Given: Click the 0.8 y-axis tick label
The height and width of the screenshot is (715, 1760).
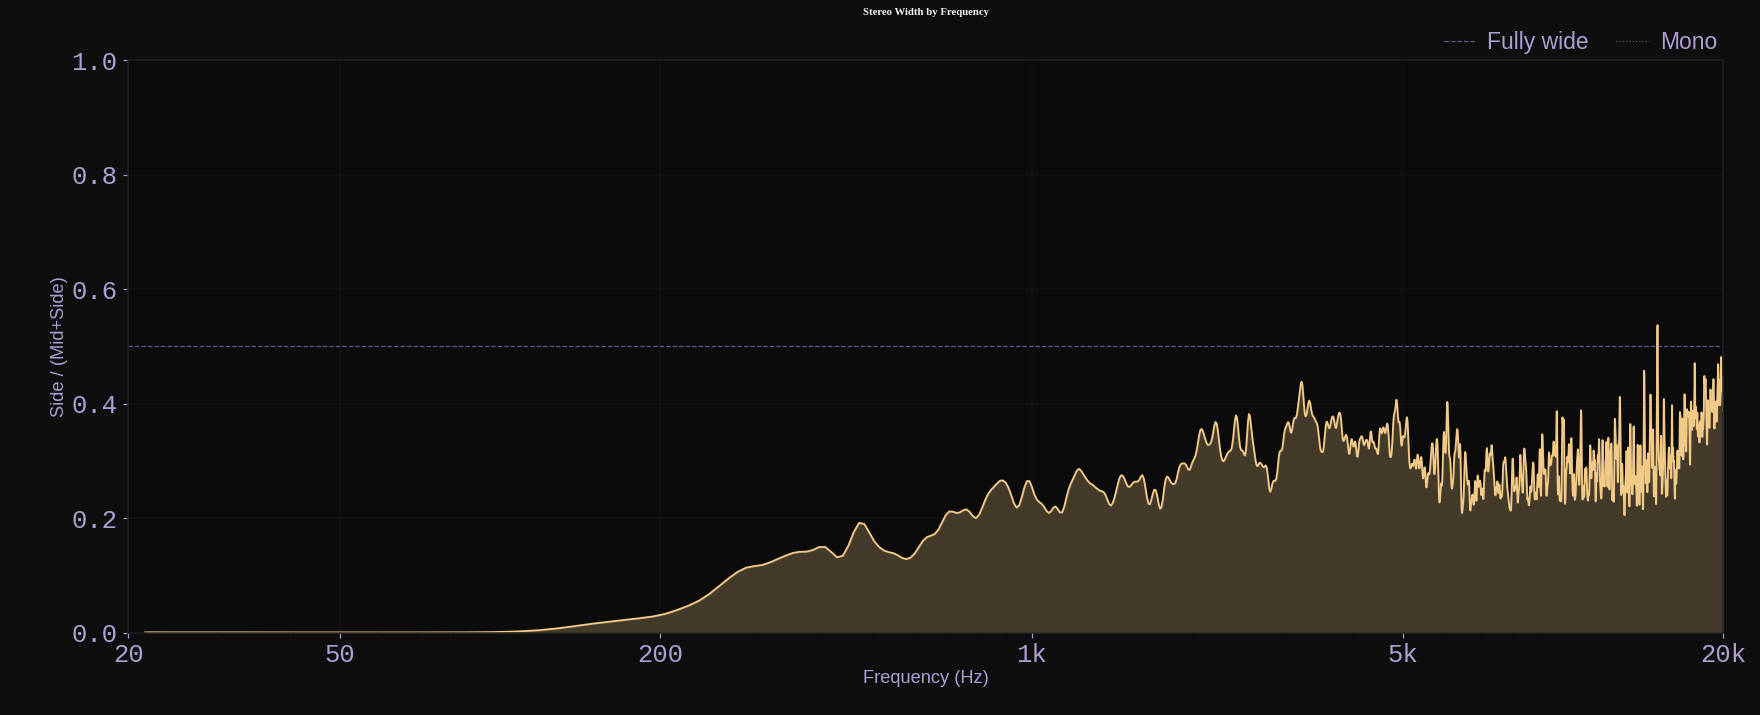Looking at the screenshot, I should point(94,176).
